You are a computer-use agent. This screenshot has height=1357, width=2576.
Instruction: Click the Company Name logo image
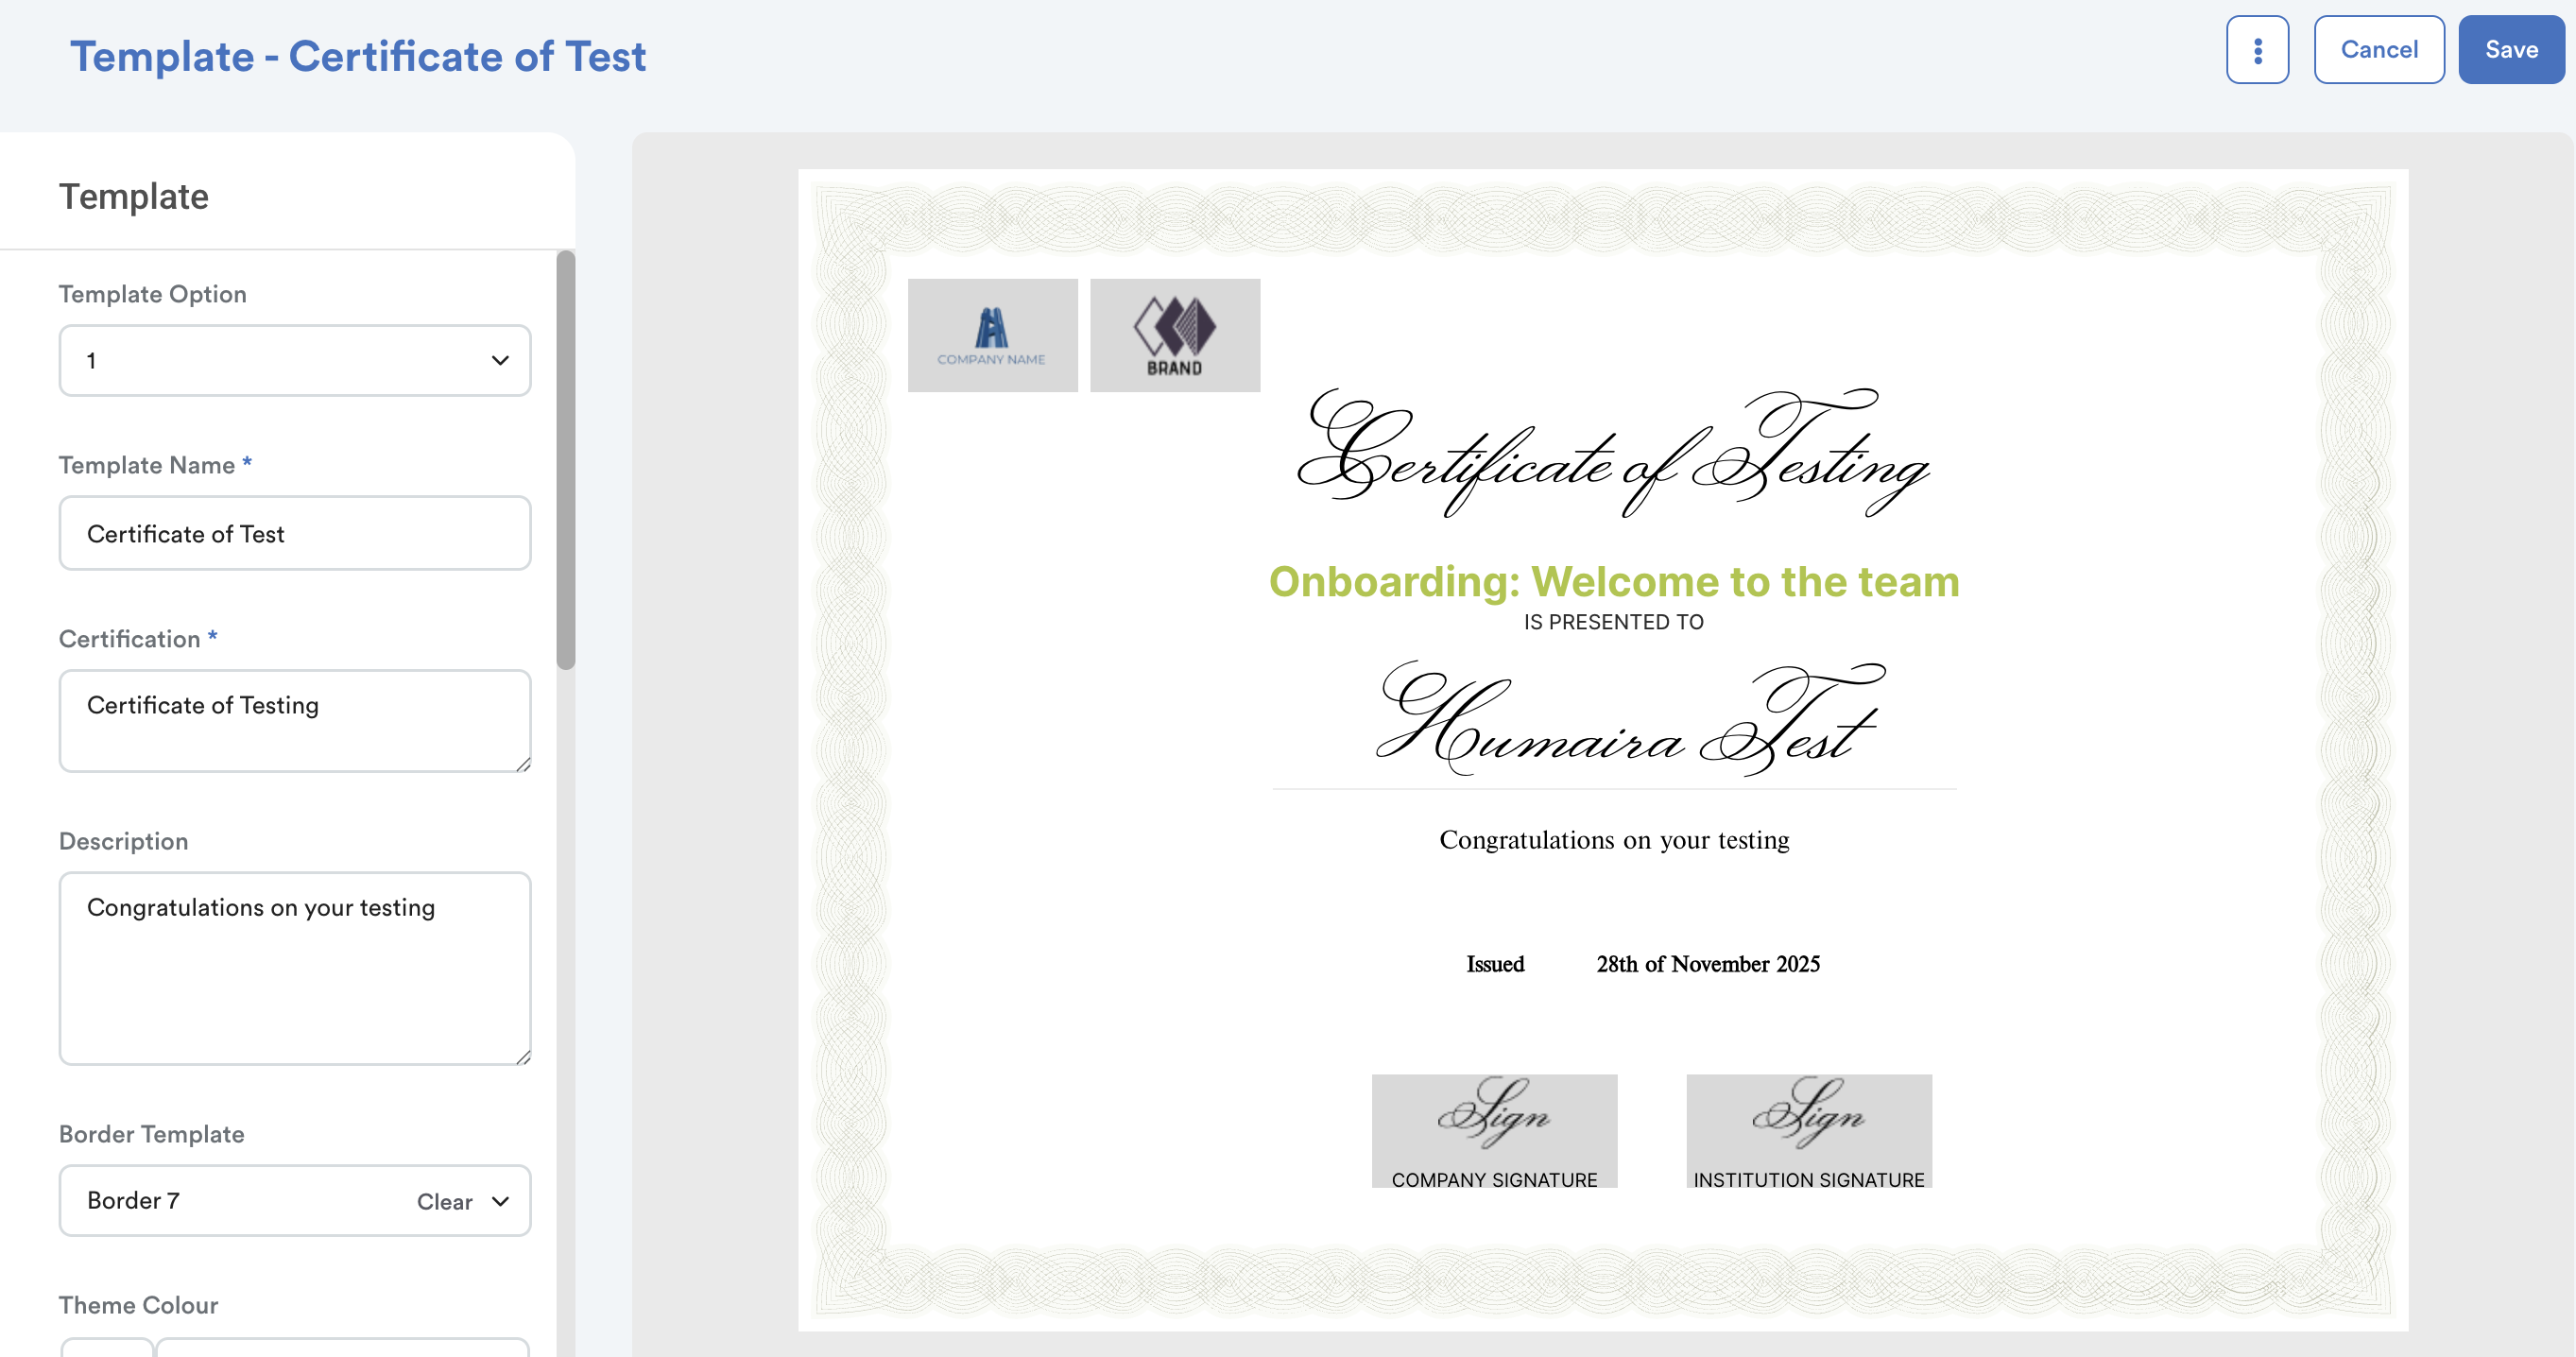coord(992,335)
